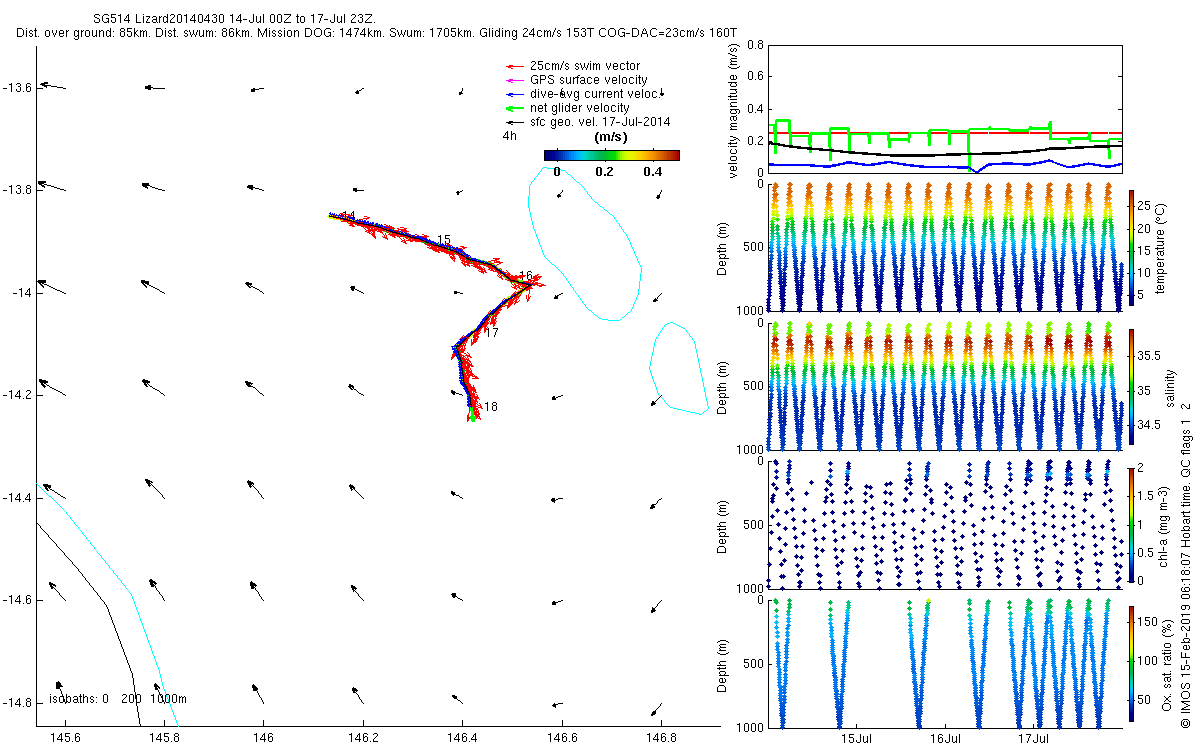Image resolution: width=1200 pixels, height=750 pixels.
Task: Click latitude tick label '-14.4'
Action: (x=17, y=497)
